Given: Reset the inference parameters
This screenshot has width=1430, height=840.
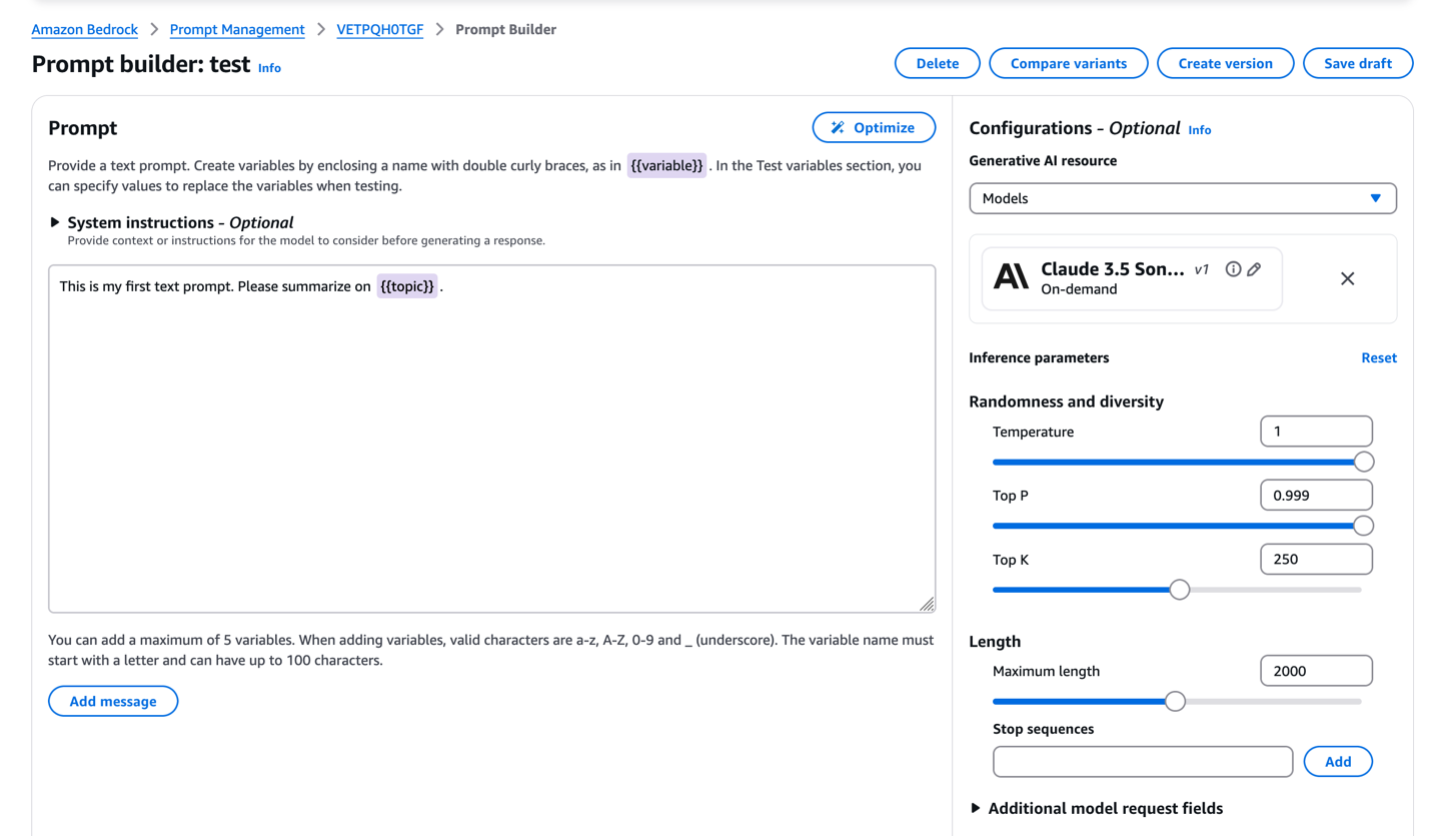Looking at the screenshot, I should (1378, 357).
